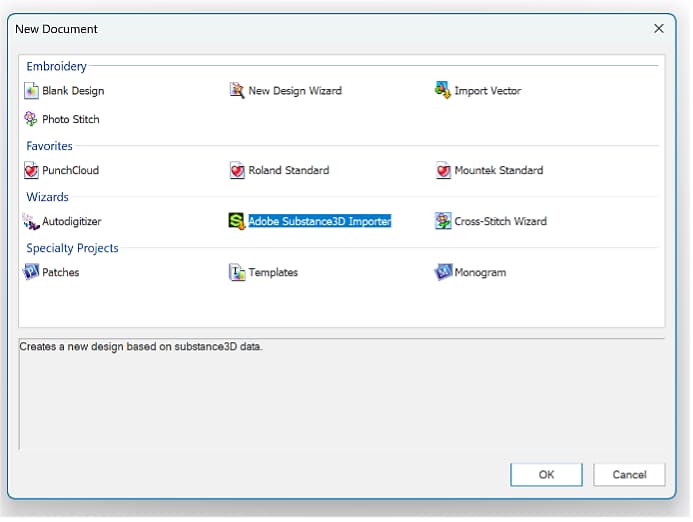The height and width of the screenshot is (522, 693).
Task: Select the Patches project icon
Action: [32, 273]
